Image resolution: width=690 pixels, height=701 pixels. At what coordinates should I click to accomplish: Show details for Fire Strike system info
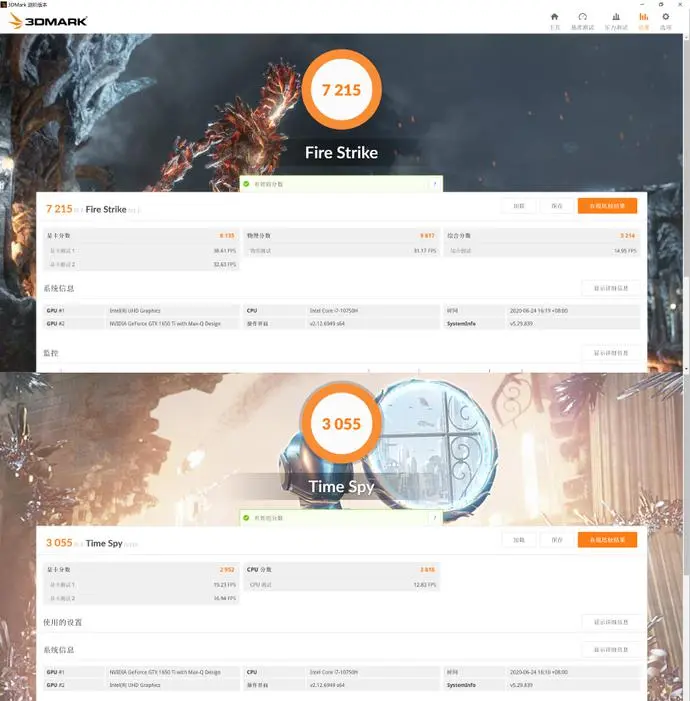tap(611, 288)
